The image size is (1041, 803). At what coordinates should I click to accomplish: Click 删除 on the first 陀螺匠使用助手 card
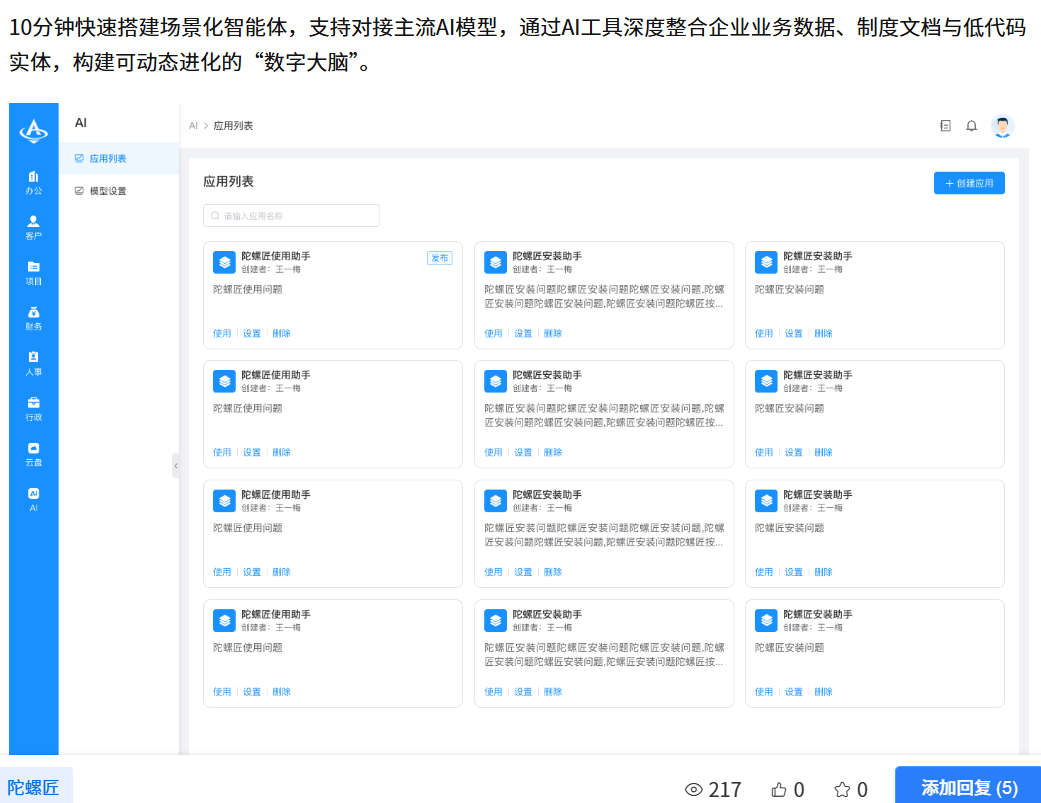point(281,333)
